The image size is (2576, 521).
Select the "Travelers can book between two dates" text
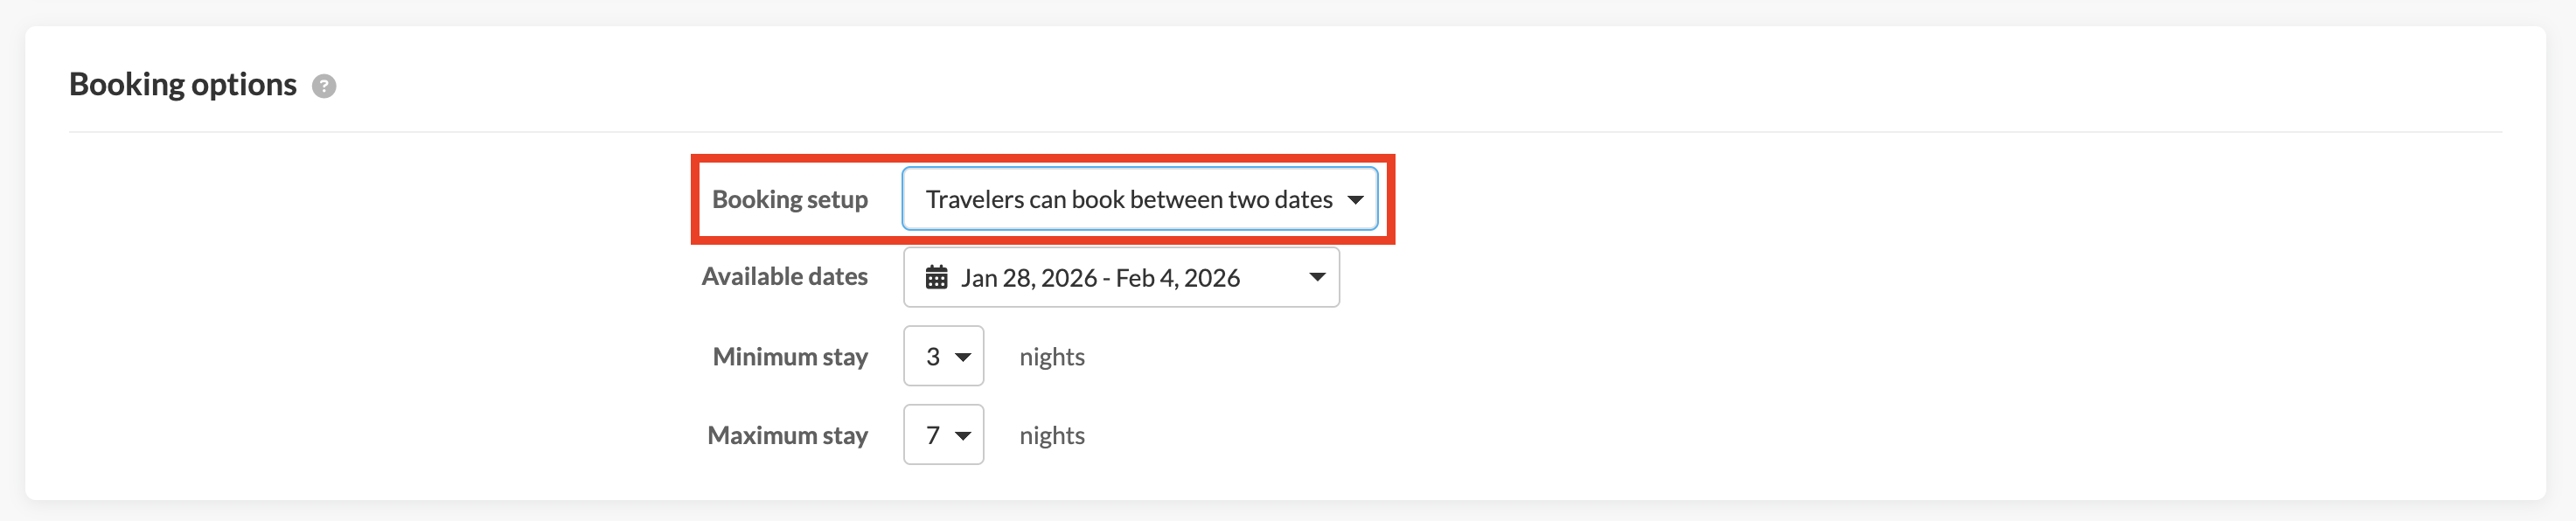(1128, 199)
